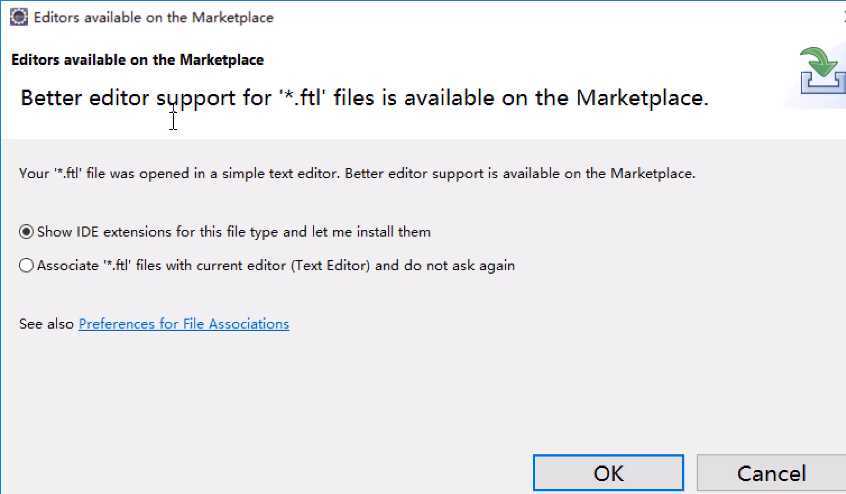This screenshot has width=846, height=494.
Task: Click the blank gray space right of the Associate option
Action: coord(674,265)
